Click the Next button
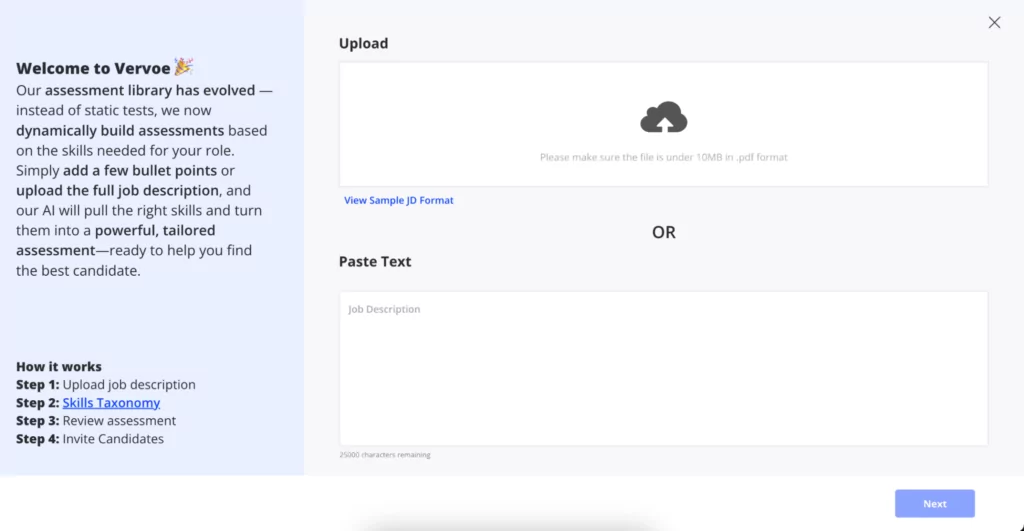Image resolution: width=1024 pixels, height=531 pixels. 935,504
